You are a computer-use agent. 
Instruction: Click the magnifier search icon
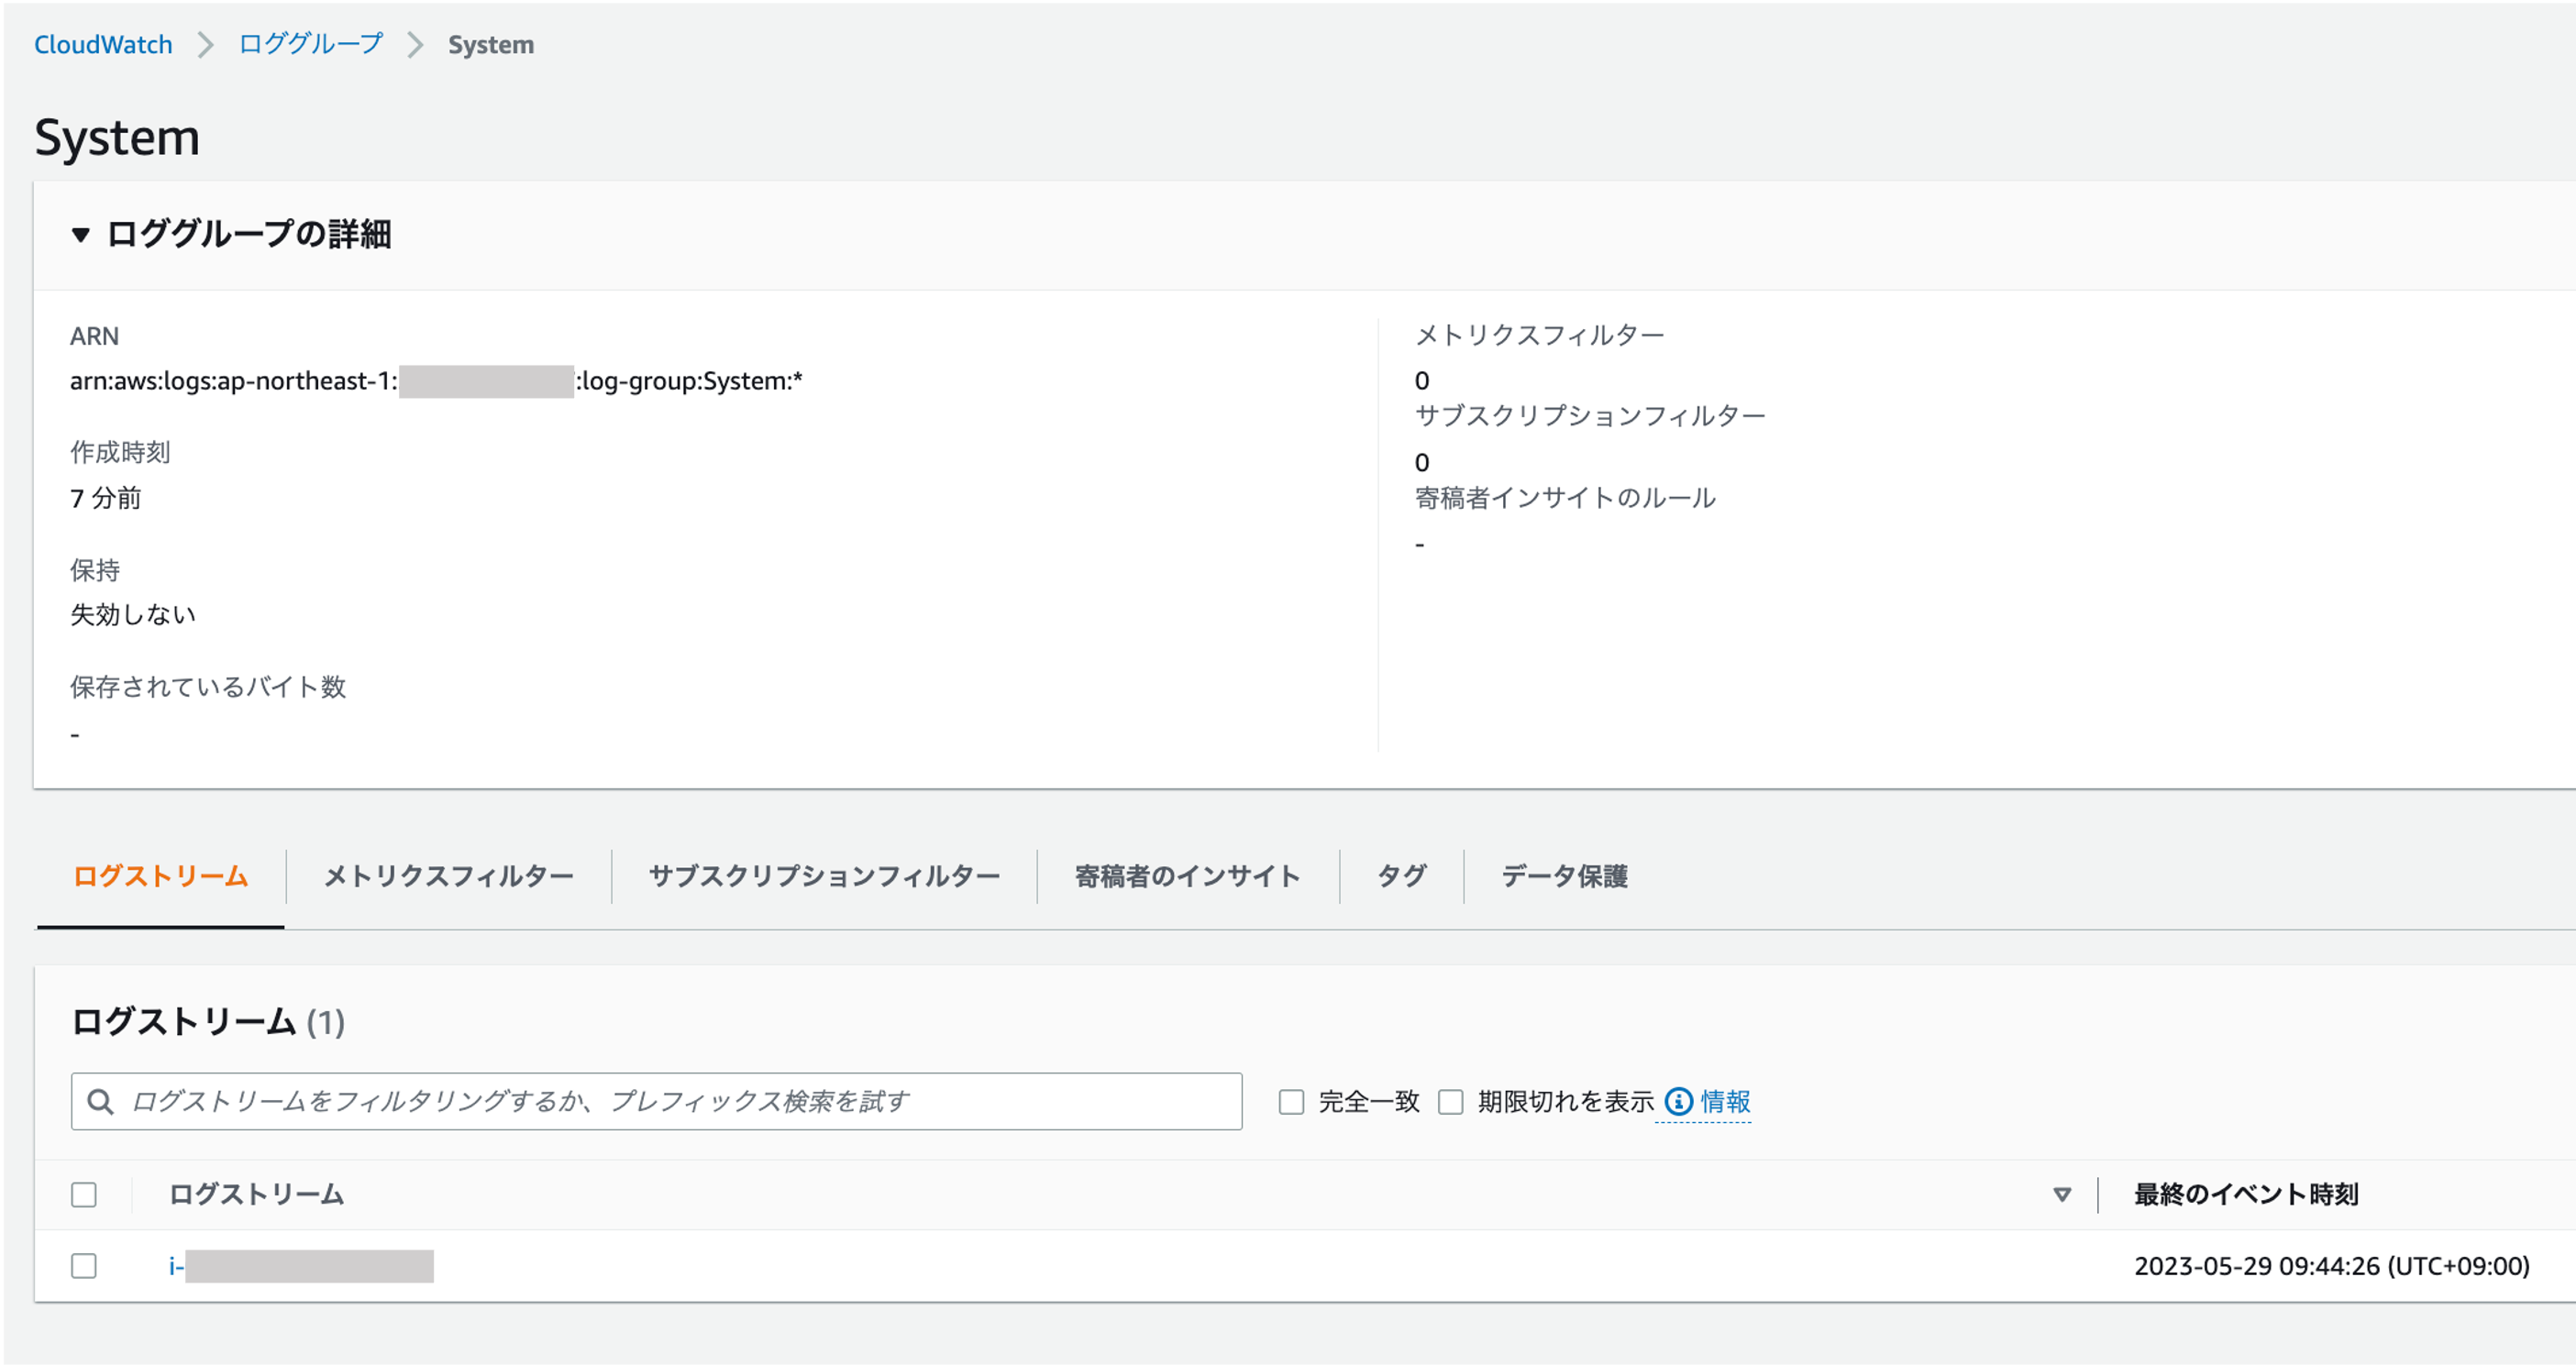pyautogui.click(x=100, y=1101)
